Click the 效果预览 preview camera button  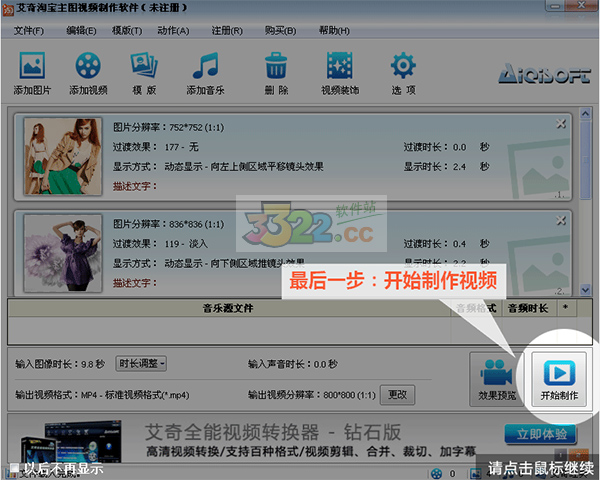pyautogui.click(x=497, y=379)
